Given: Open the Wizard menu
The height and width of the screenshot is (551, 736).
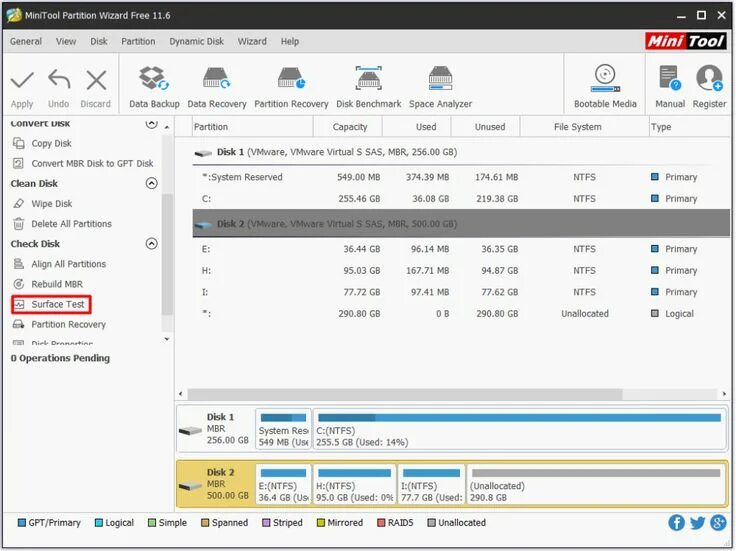Looking at the screenshot, I should click(252, 41).
